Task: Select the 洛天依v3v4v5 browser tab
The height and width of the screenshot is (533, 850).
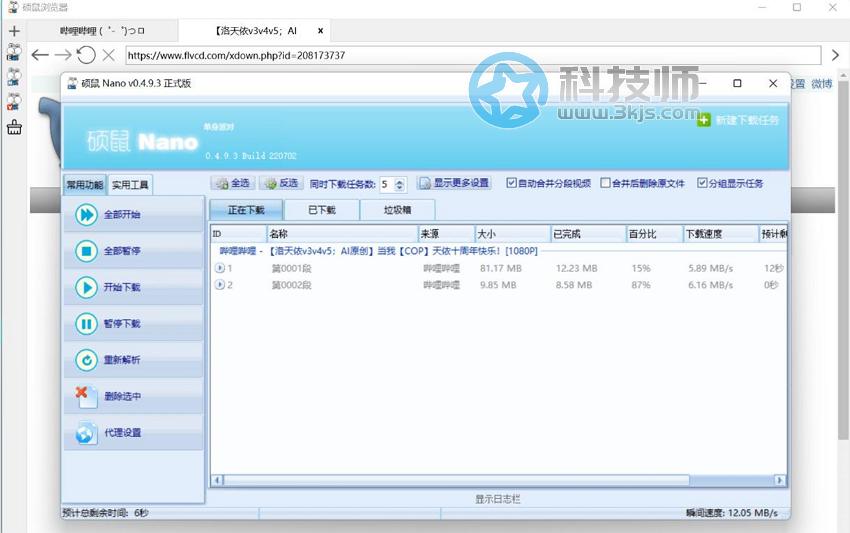Action: (x=255, y=31)
